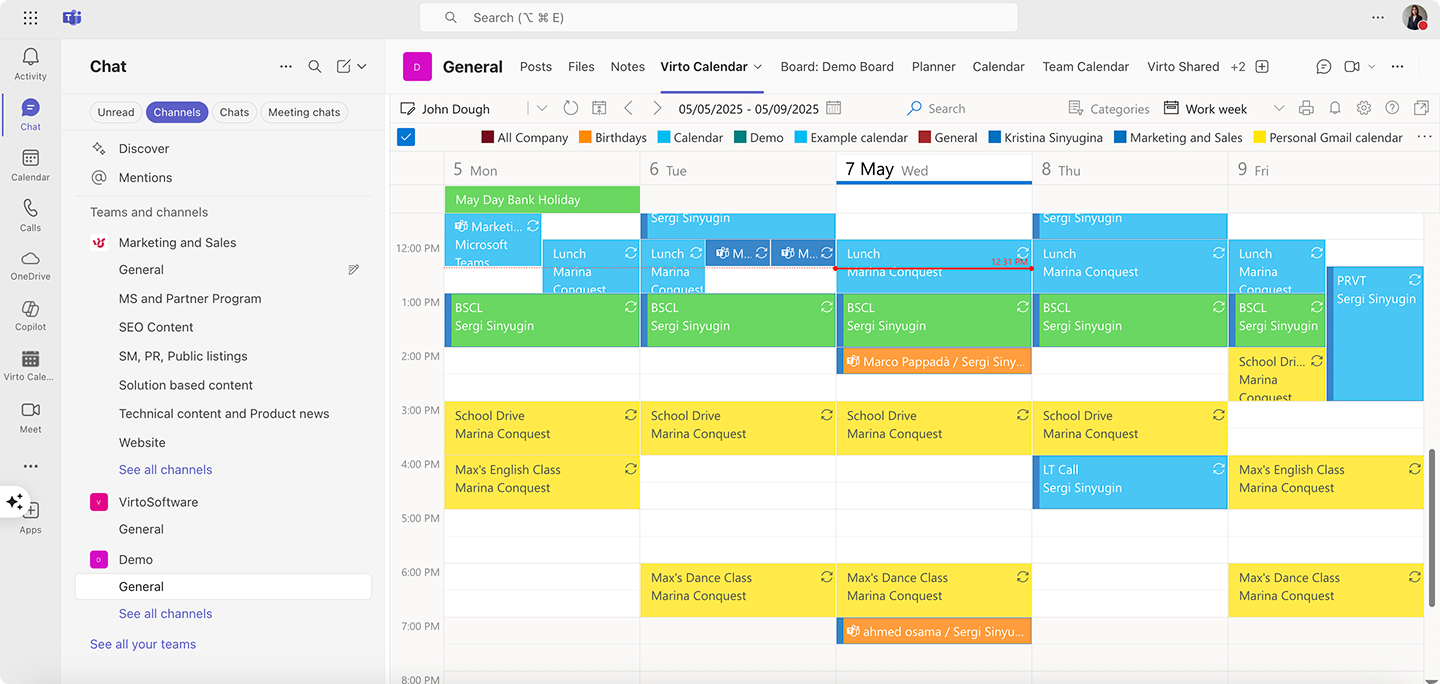1440x684 pixels.
Task: Open the Planner tab
Action: pyautogui.click(x=933, y=66)
